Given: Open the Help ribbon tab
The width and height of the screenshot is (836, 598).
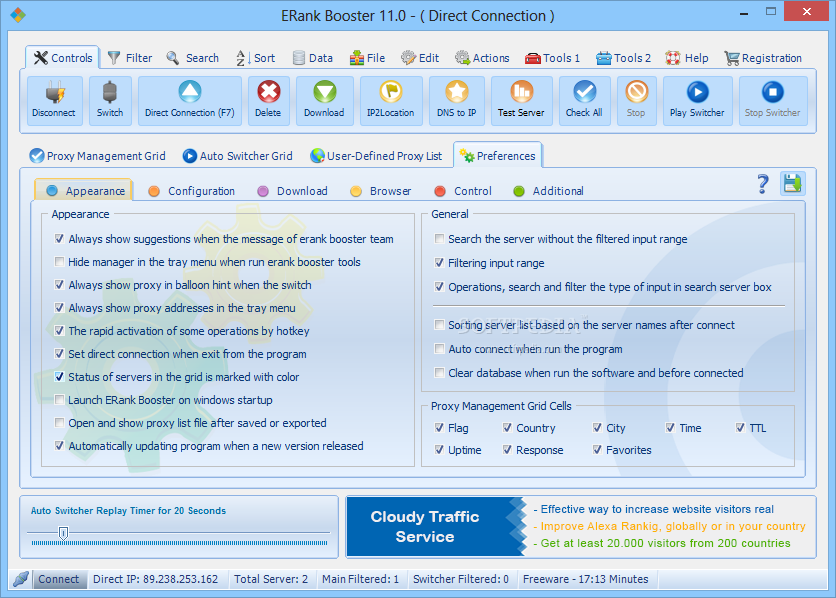Looking at the screenshot, I should (x=687, y=58).
